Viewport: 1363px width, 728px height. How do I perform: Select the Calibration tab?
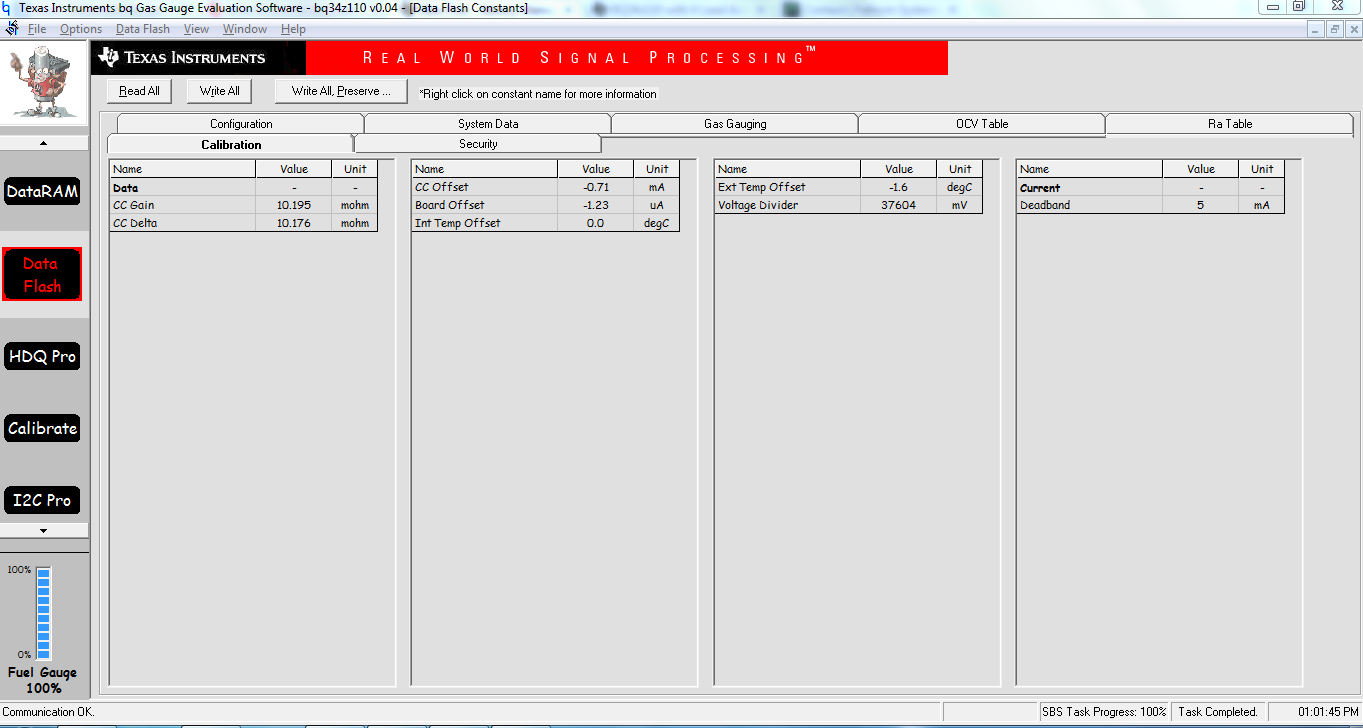point(231,144)
